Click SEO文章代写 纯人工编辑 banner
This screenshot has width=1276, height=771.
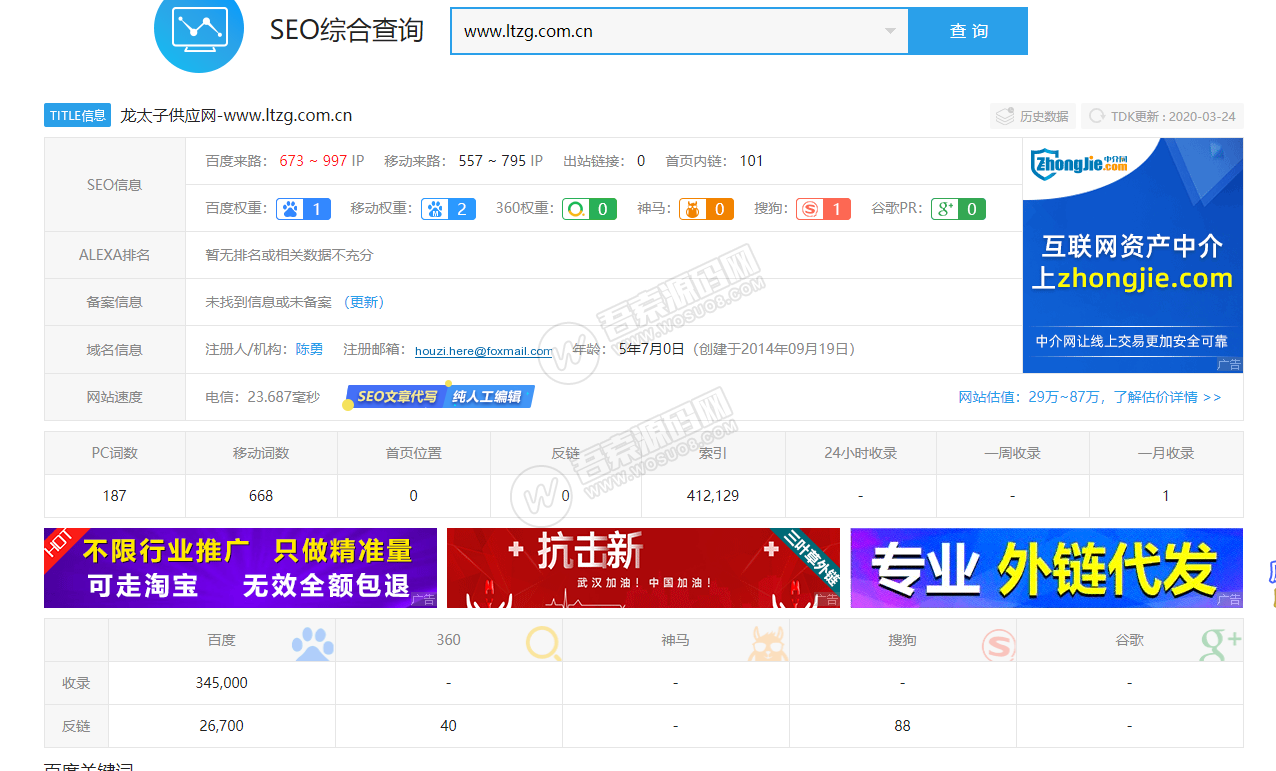click(x=439, y=396)
